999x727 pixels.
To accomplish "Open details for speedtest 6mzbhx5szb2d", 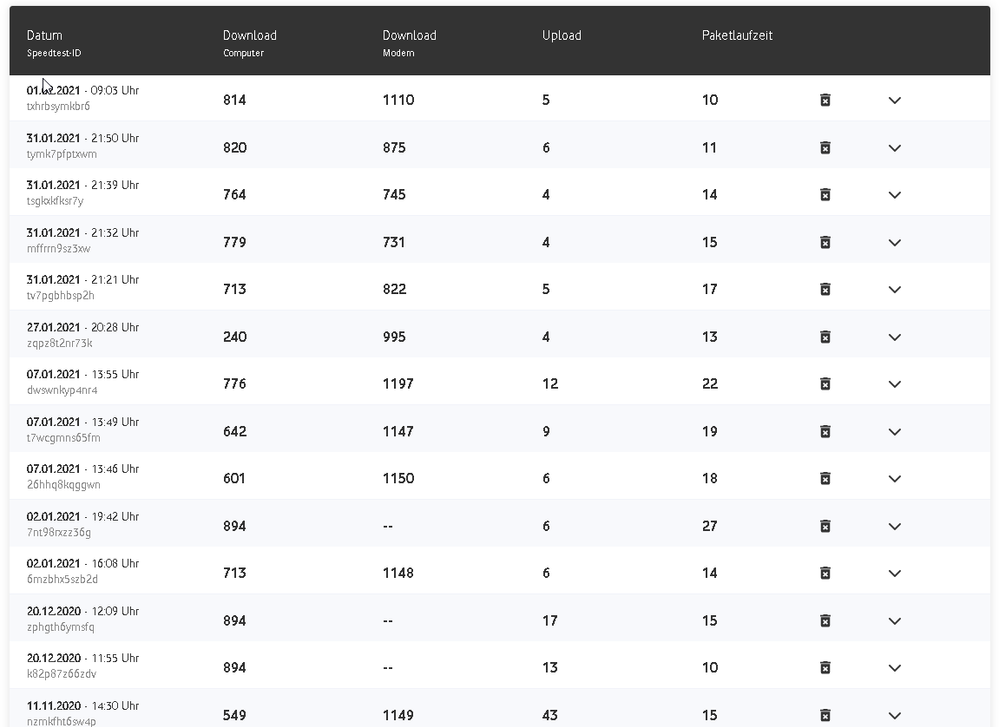I will [894, 574].
